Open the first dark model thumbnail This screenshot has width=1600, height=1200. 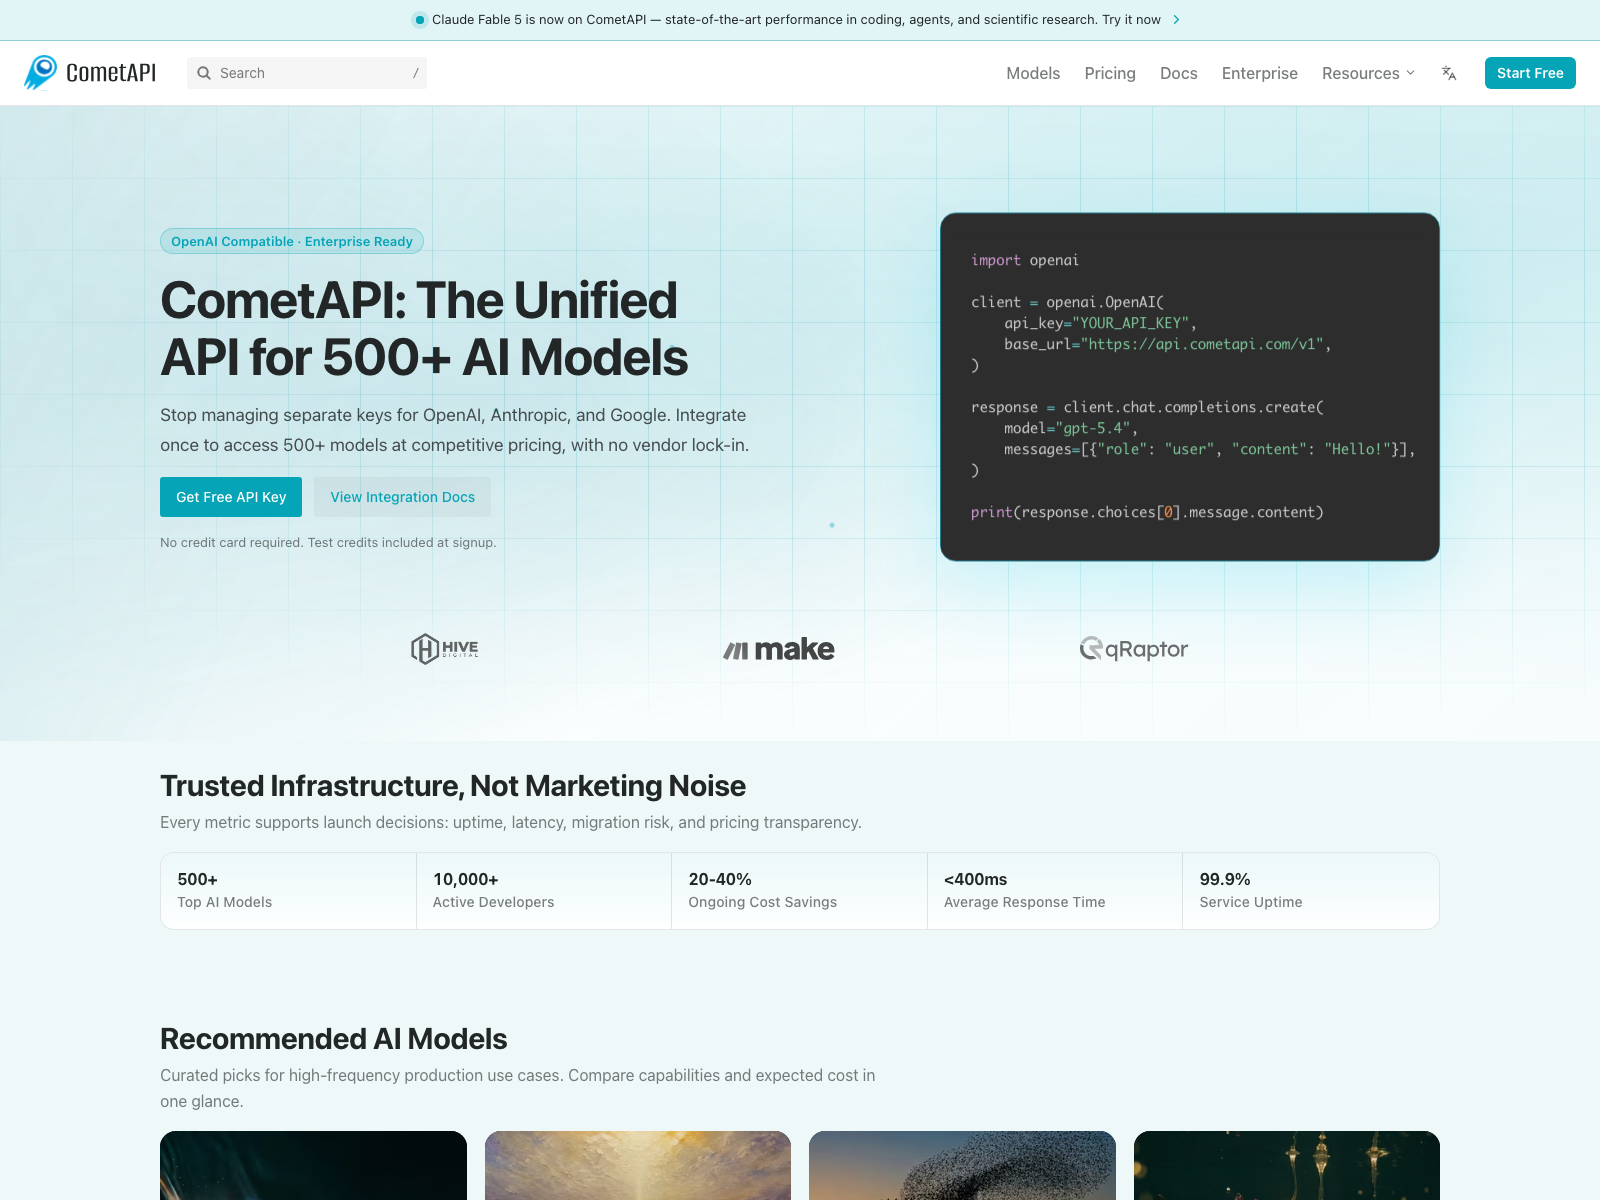[x=313, y=1166]
